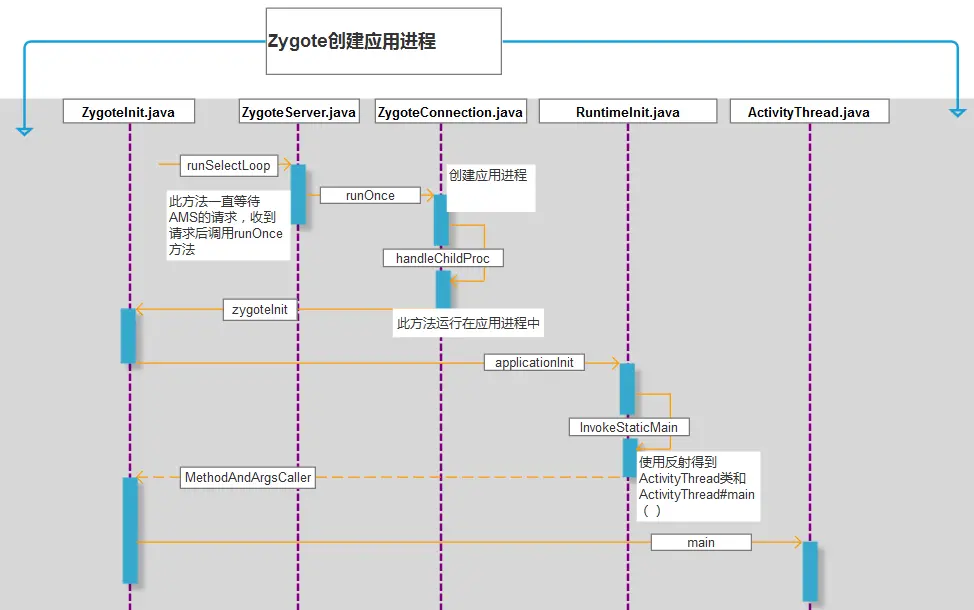Select the MethodAndArgsCaller return label
974x610 pixels.
248,478
